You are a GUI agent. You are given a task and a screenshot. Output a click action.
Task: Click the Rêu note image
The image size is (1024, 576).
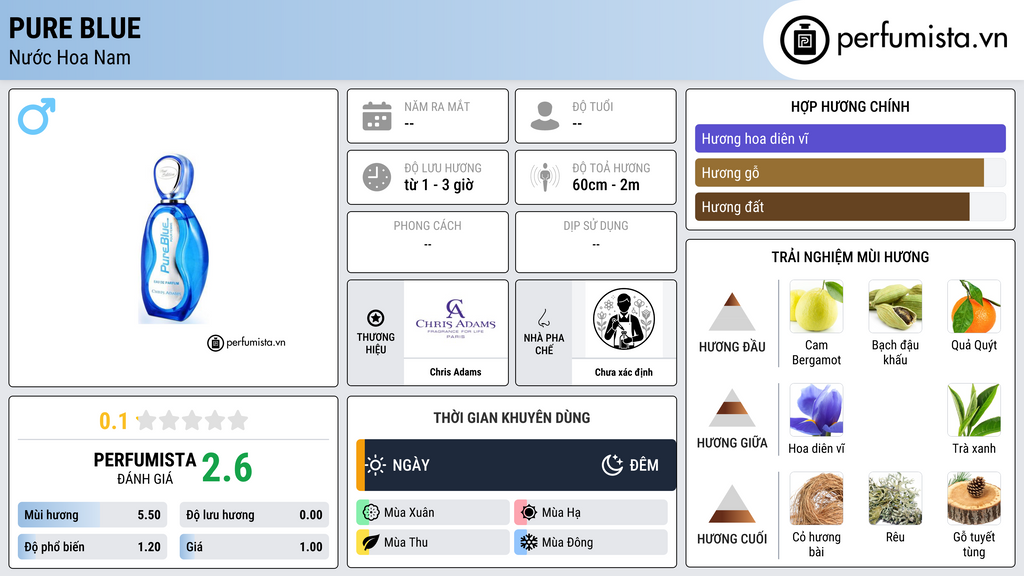point(895,498)
